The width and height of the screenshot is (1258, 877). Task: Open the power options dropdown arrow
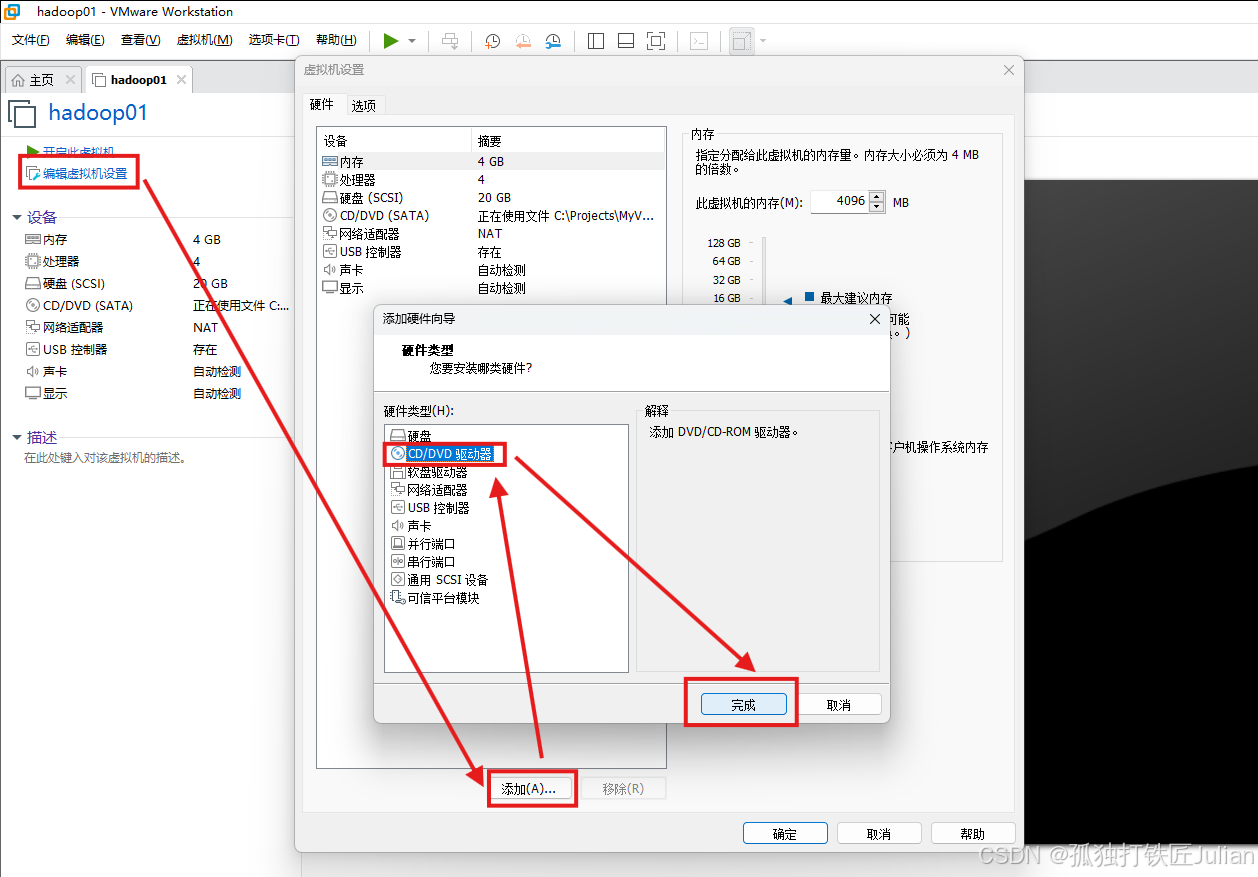pos(412,41)
